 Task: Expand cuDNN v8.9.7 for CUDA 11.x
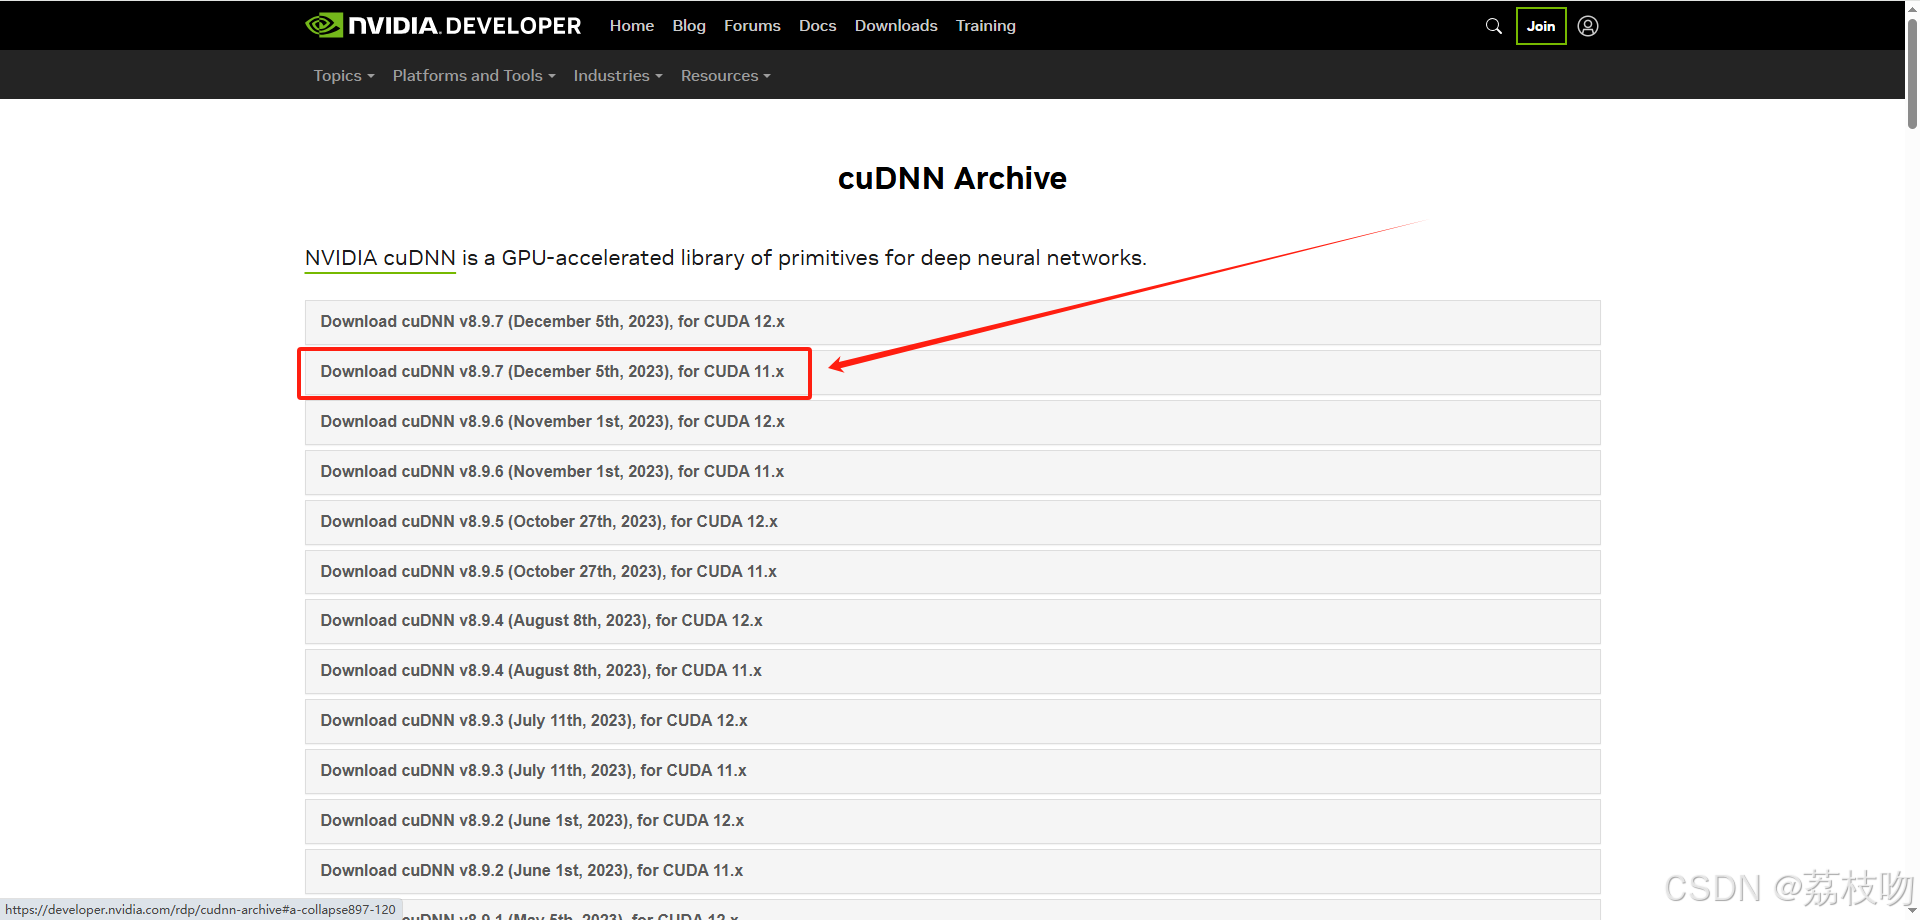point(952,372)
